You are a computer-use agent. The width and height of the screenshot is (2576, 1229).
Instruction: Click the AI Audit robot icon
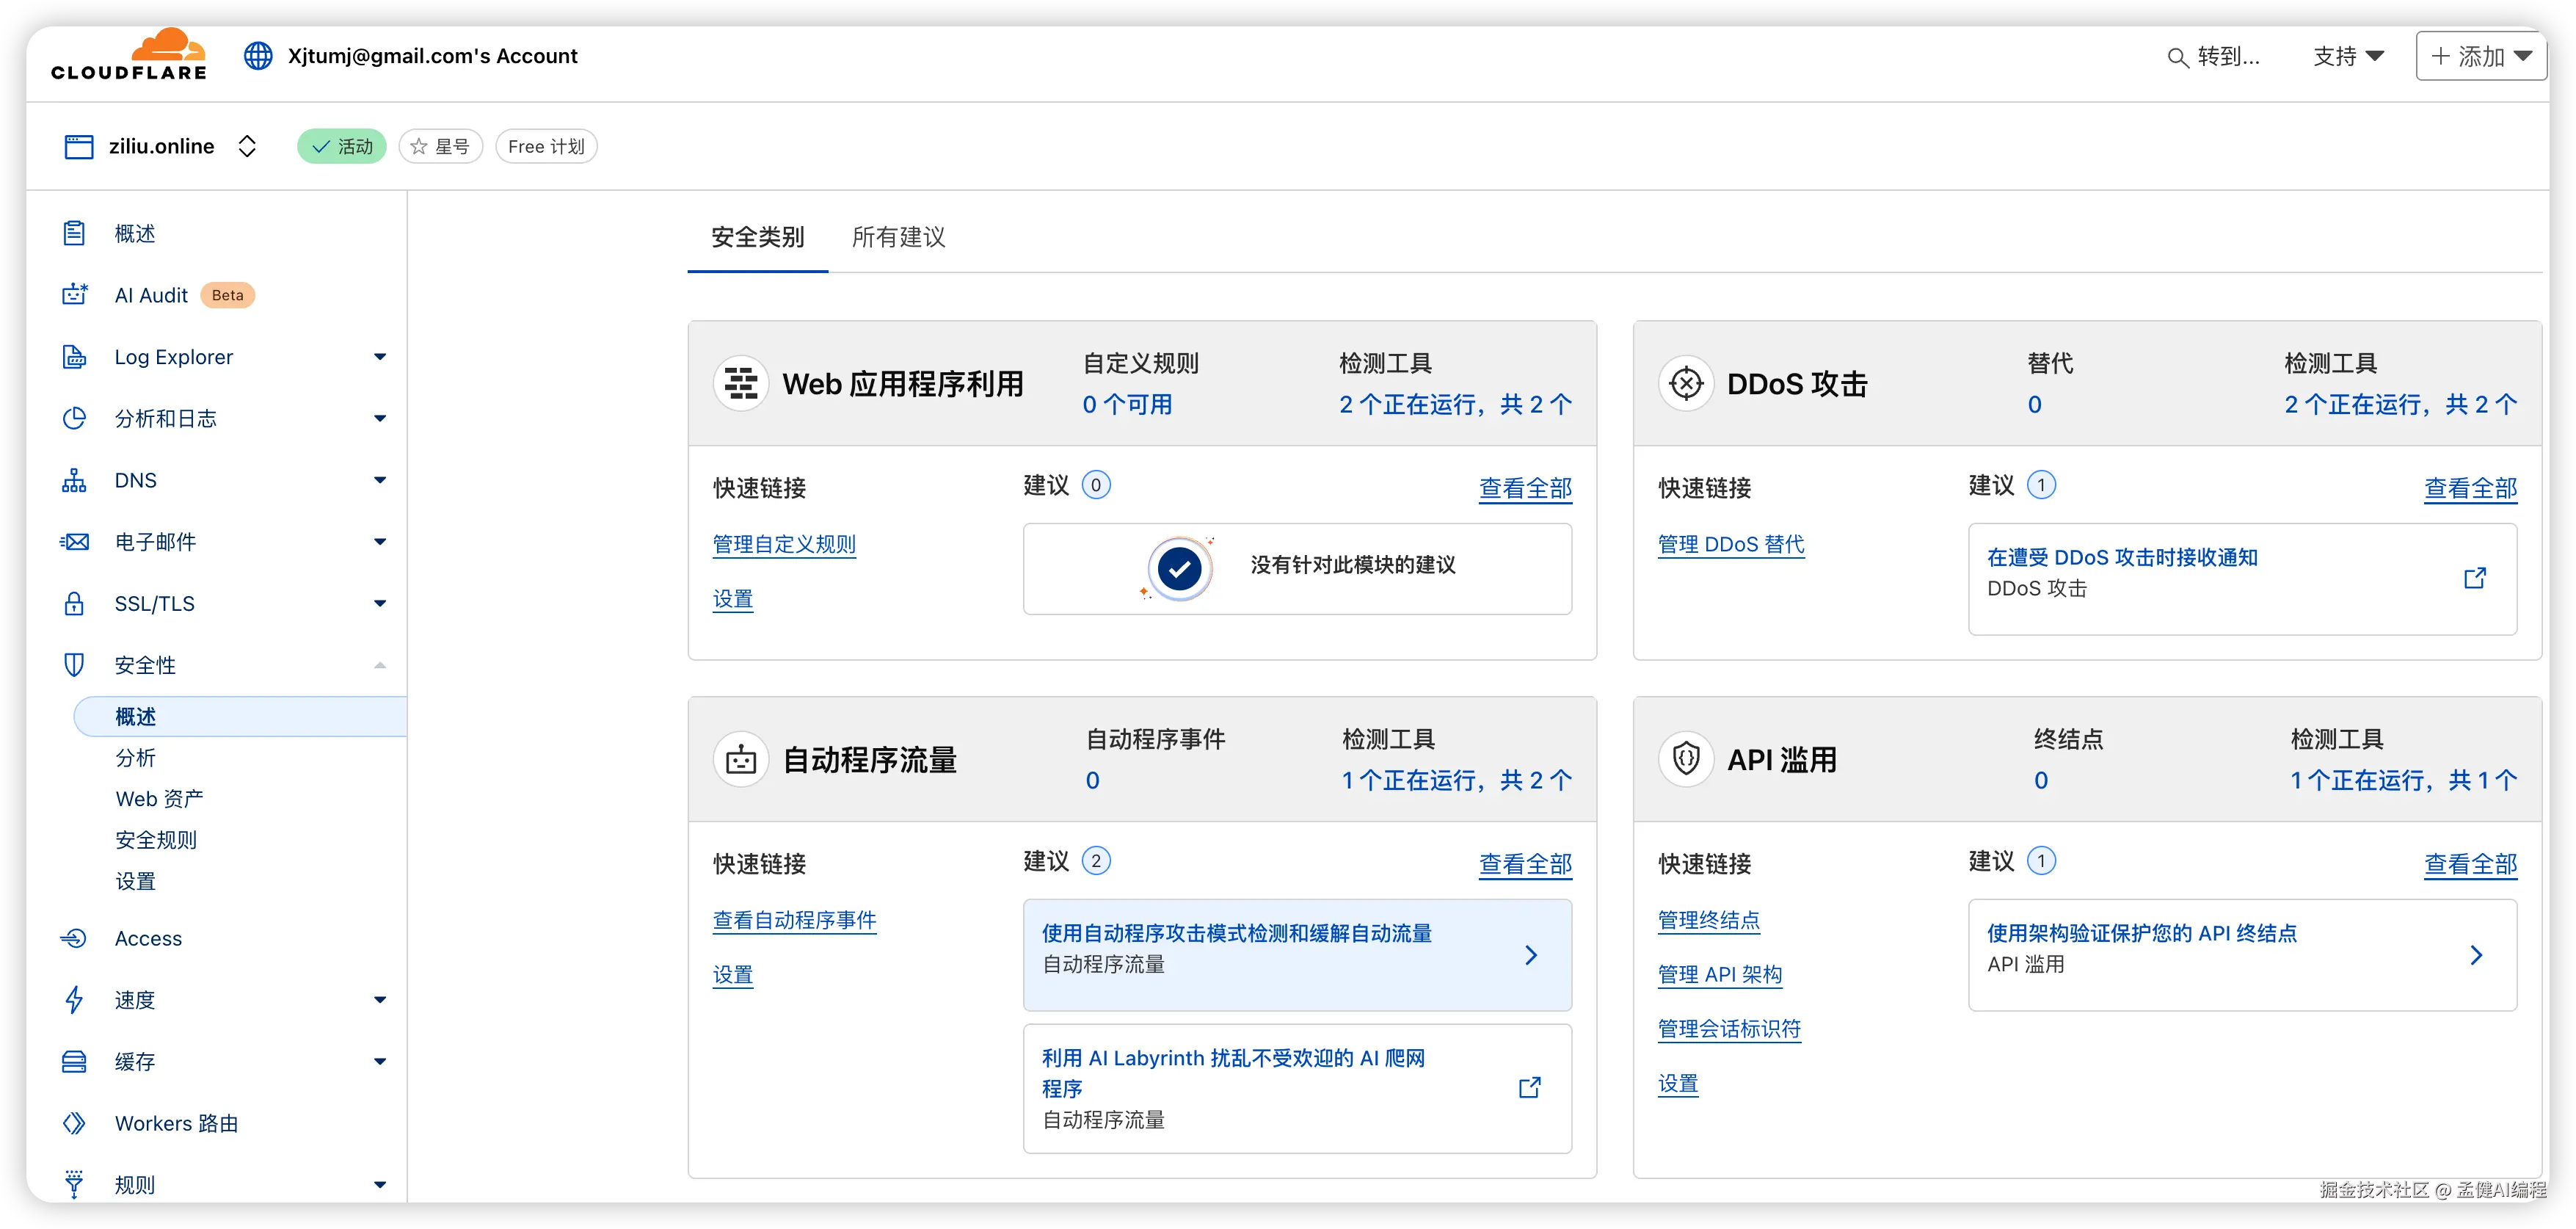click(x=75, y=295)
